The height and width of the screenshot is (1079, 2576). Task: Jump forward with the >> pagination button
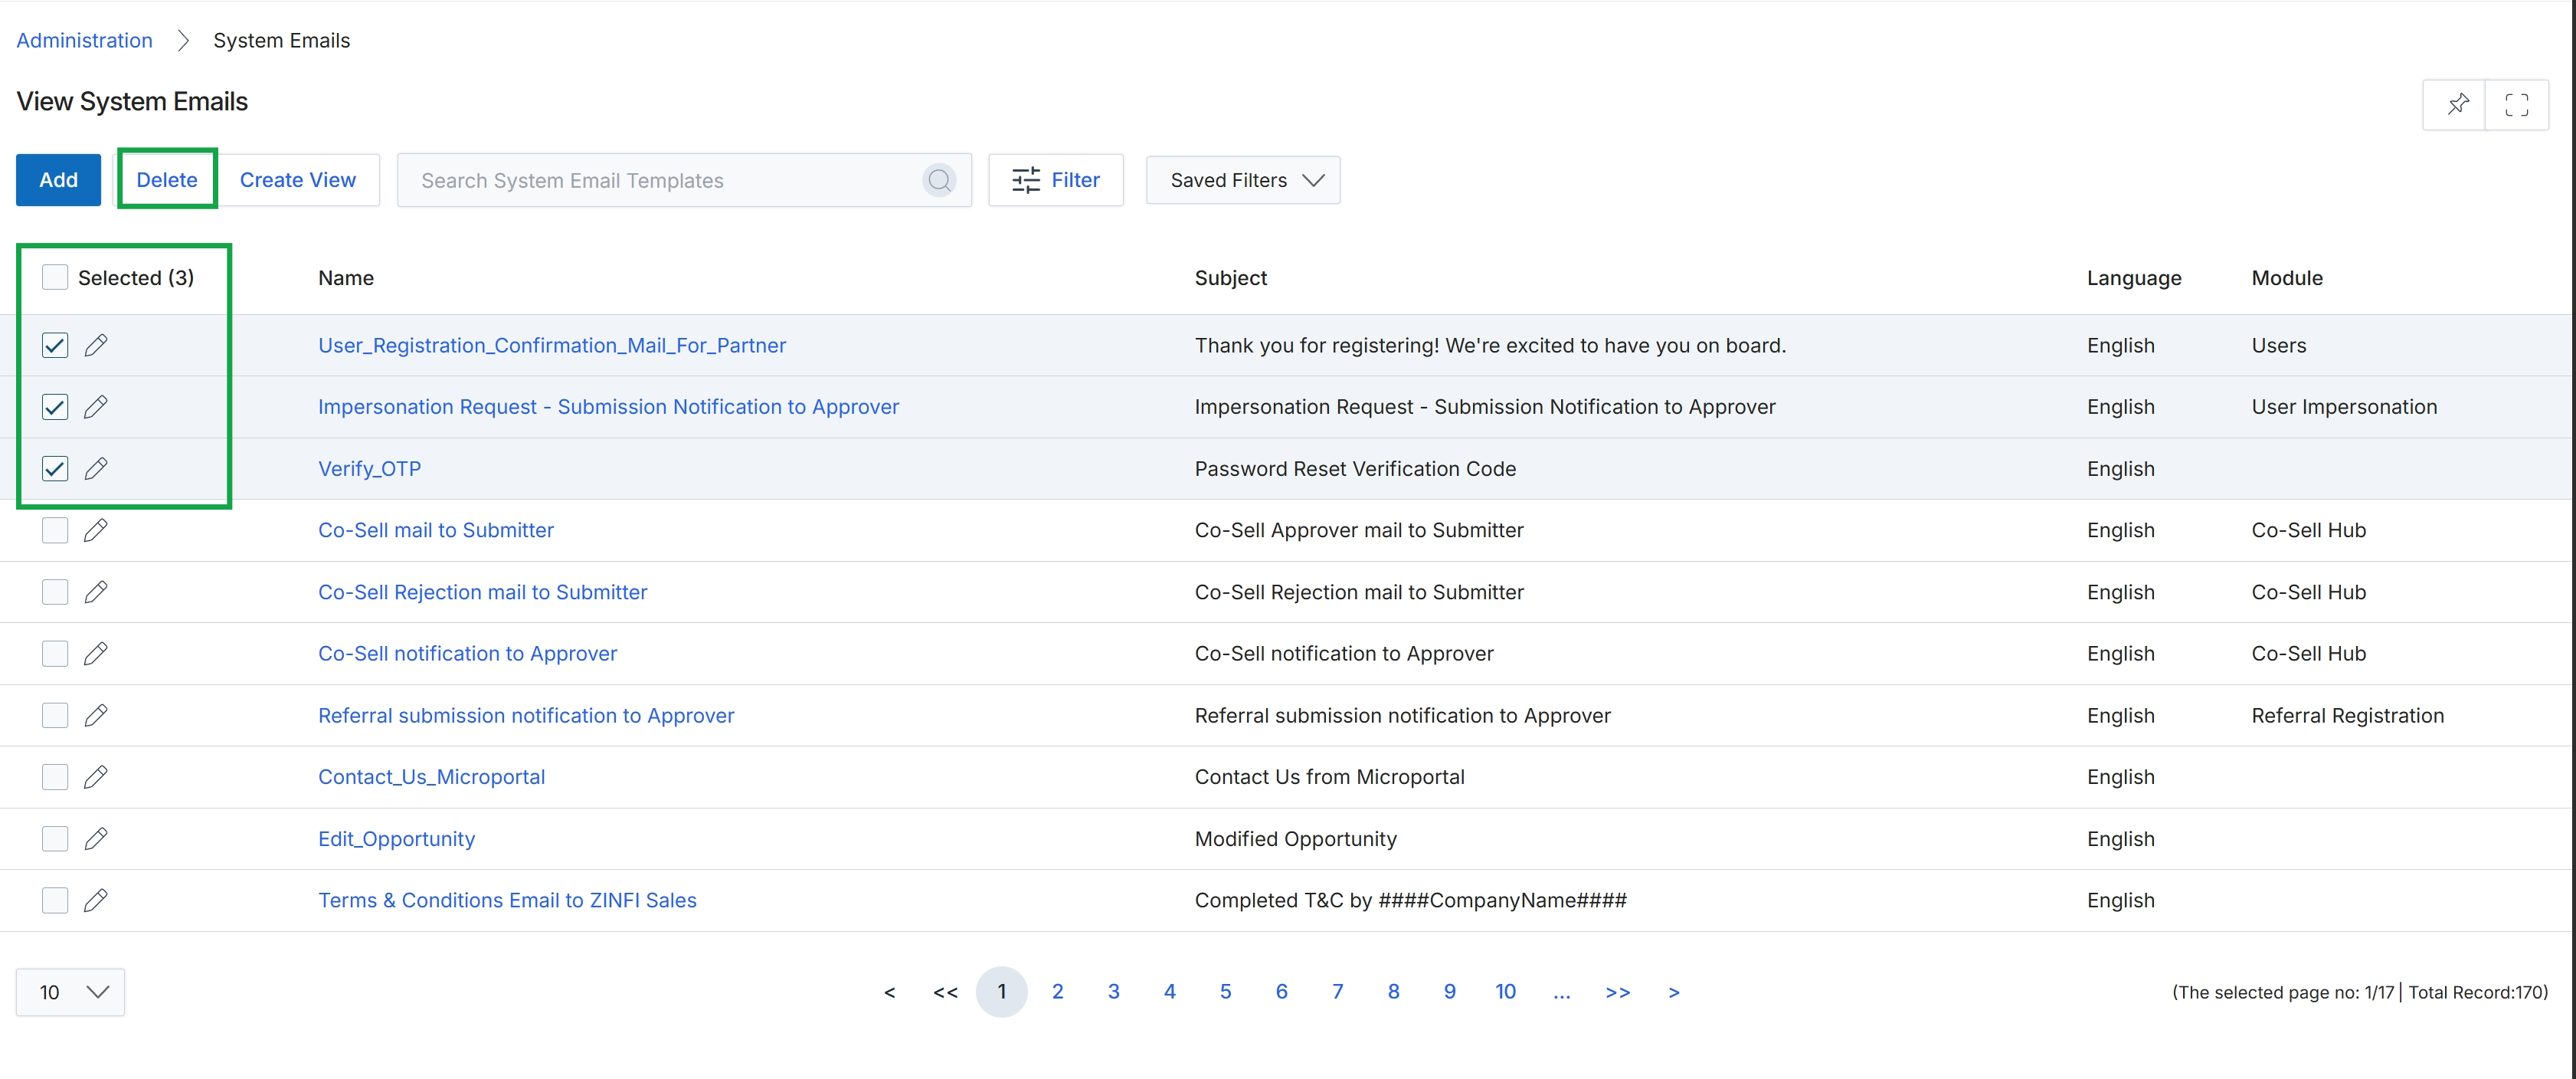coord(1617,992)
